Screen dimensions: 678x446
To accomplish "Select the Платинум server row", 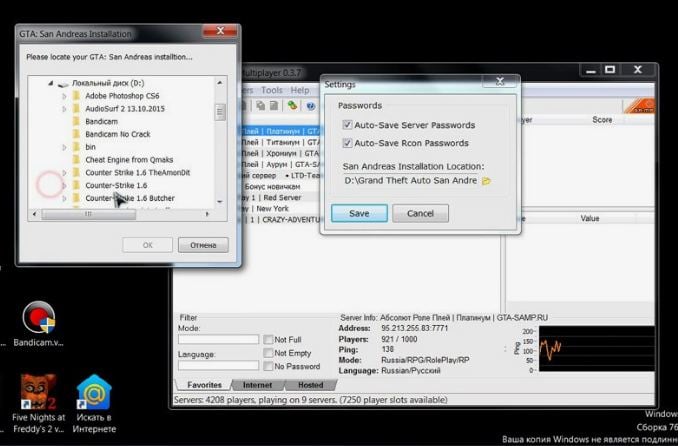I will 280,131.
